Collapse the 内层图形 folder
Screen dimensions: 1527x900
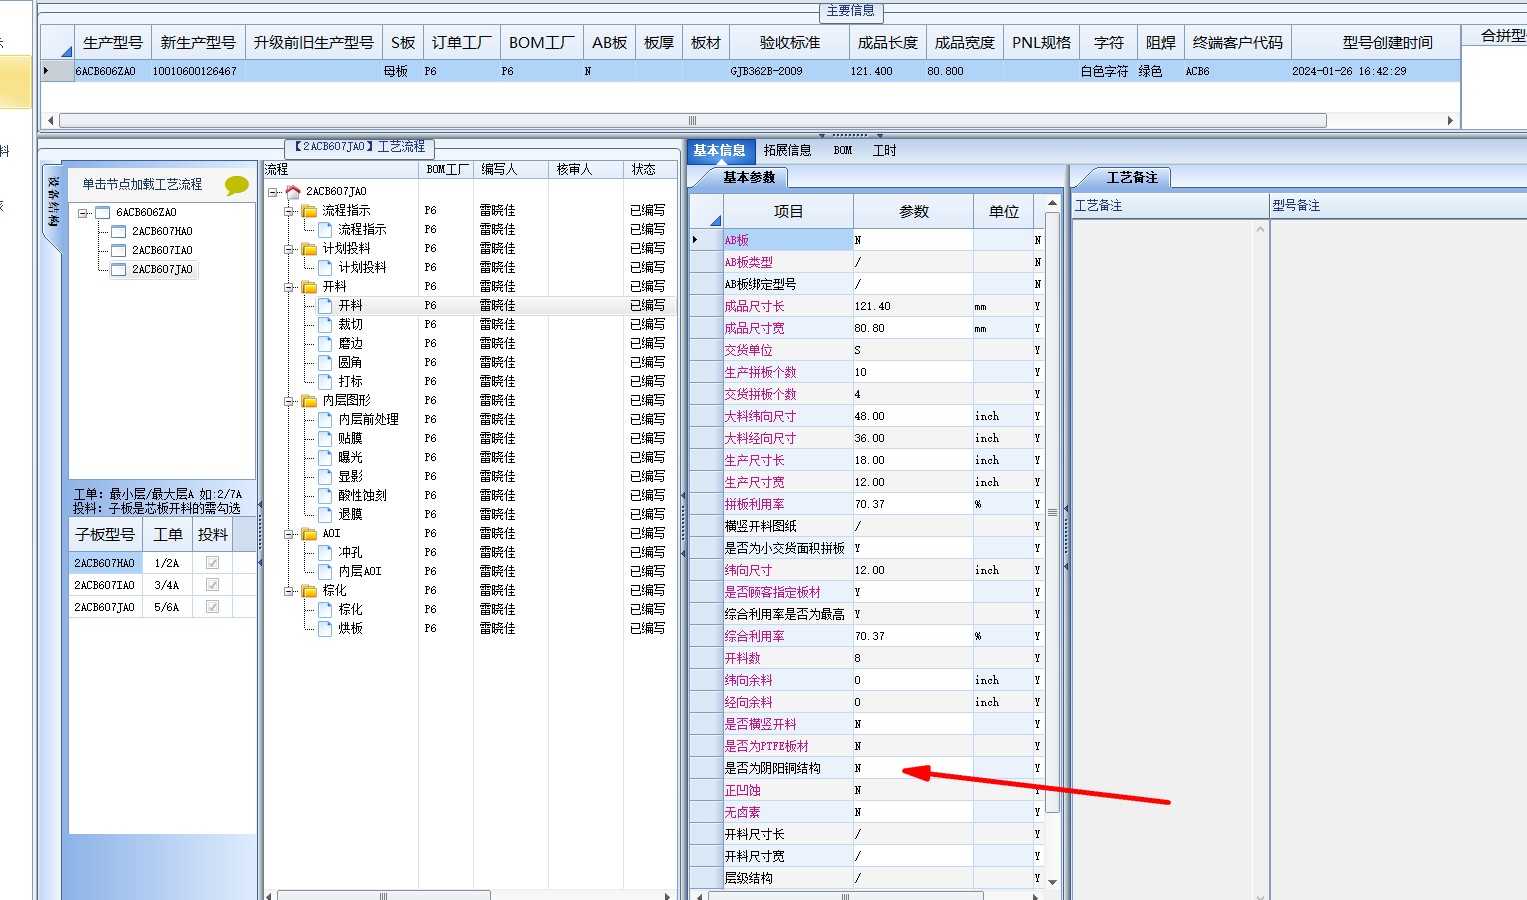(288, 400)
